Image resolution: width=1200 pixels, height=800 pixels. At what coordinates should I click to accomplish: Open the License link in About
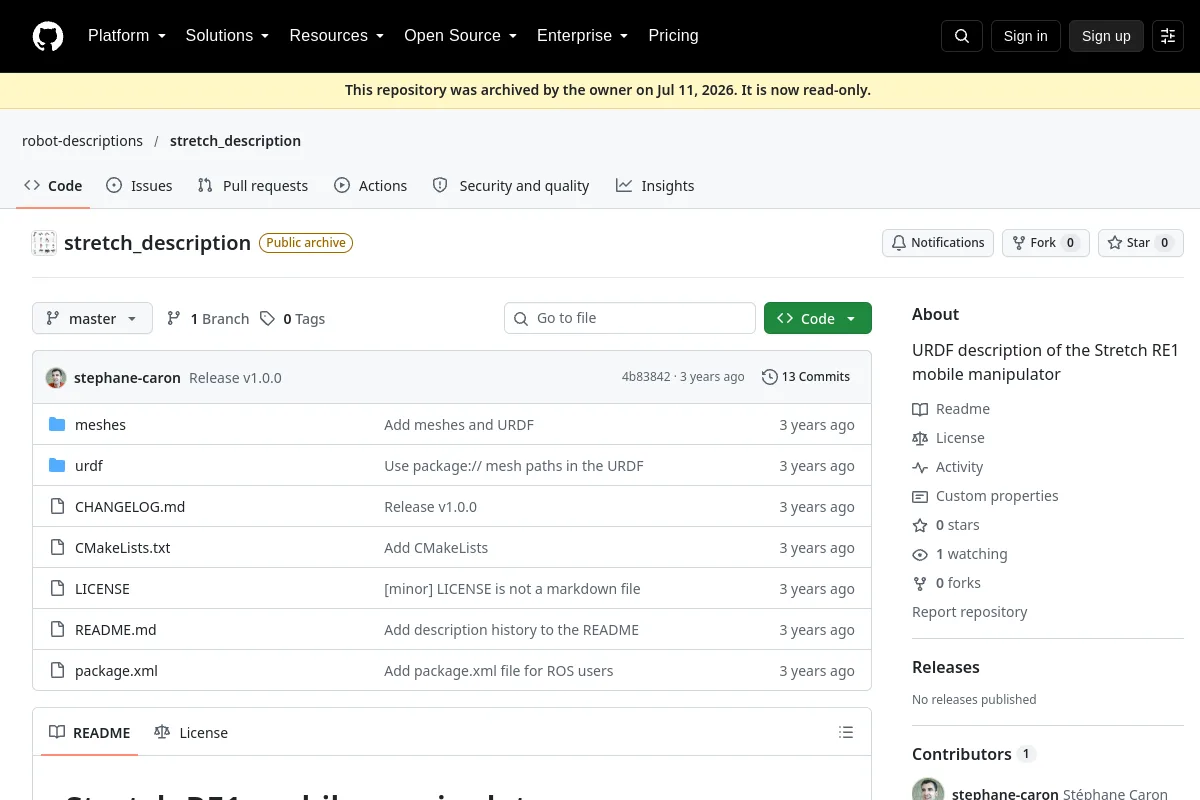pyautogui.click(x=948, y=438)
